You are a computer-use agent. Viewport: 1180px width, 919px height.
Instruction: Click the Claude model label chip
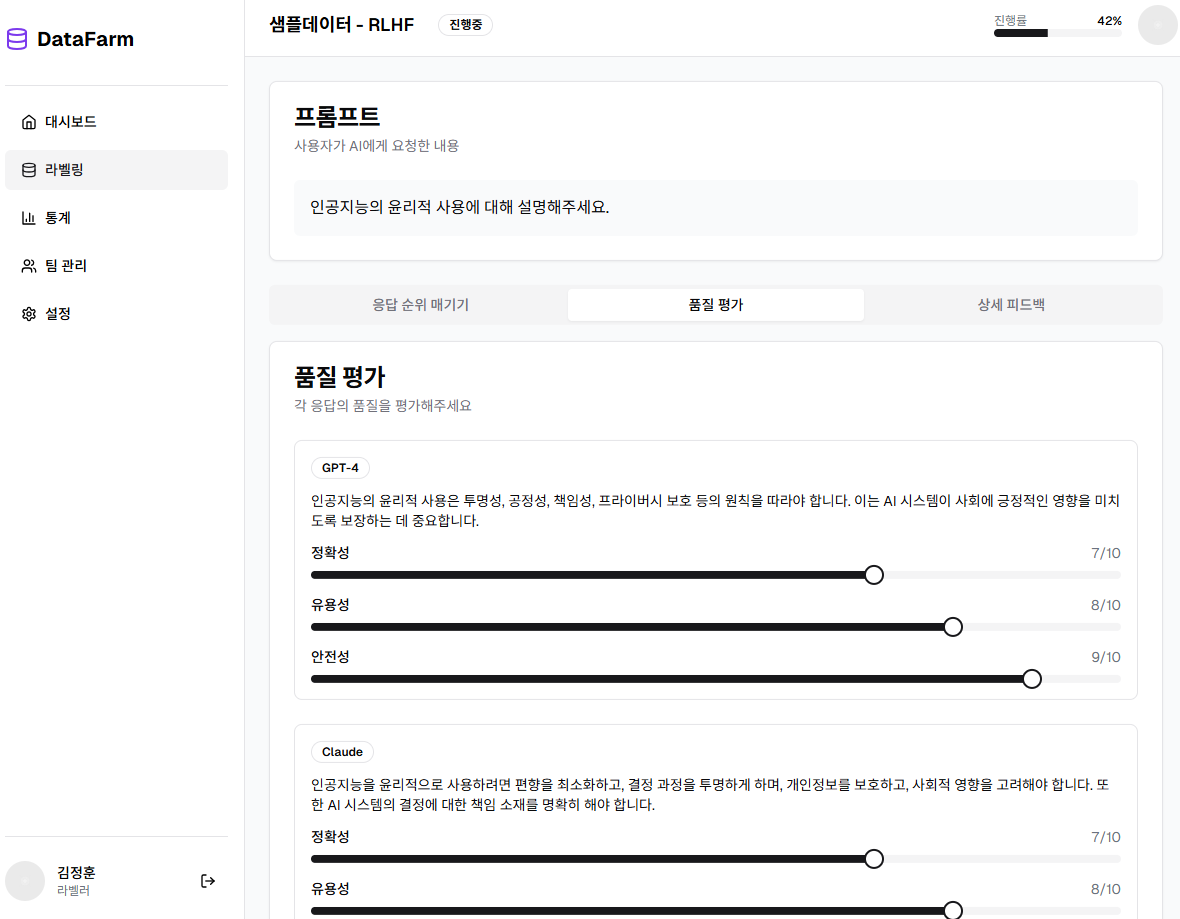click(343, 751)
